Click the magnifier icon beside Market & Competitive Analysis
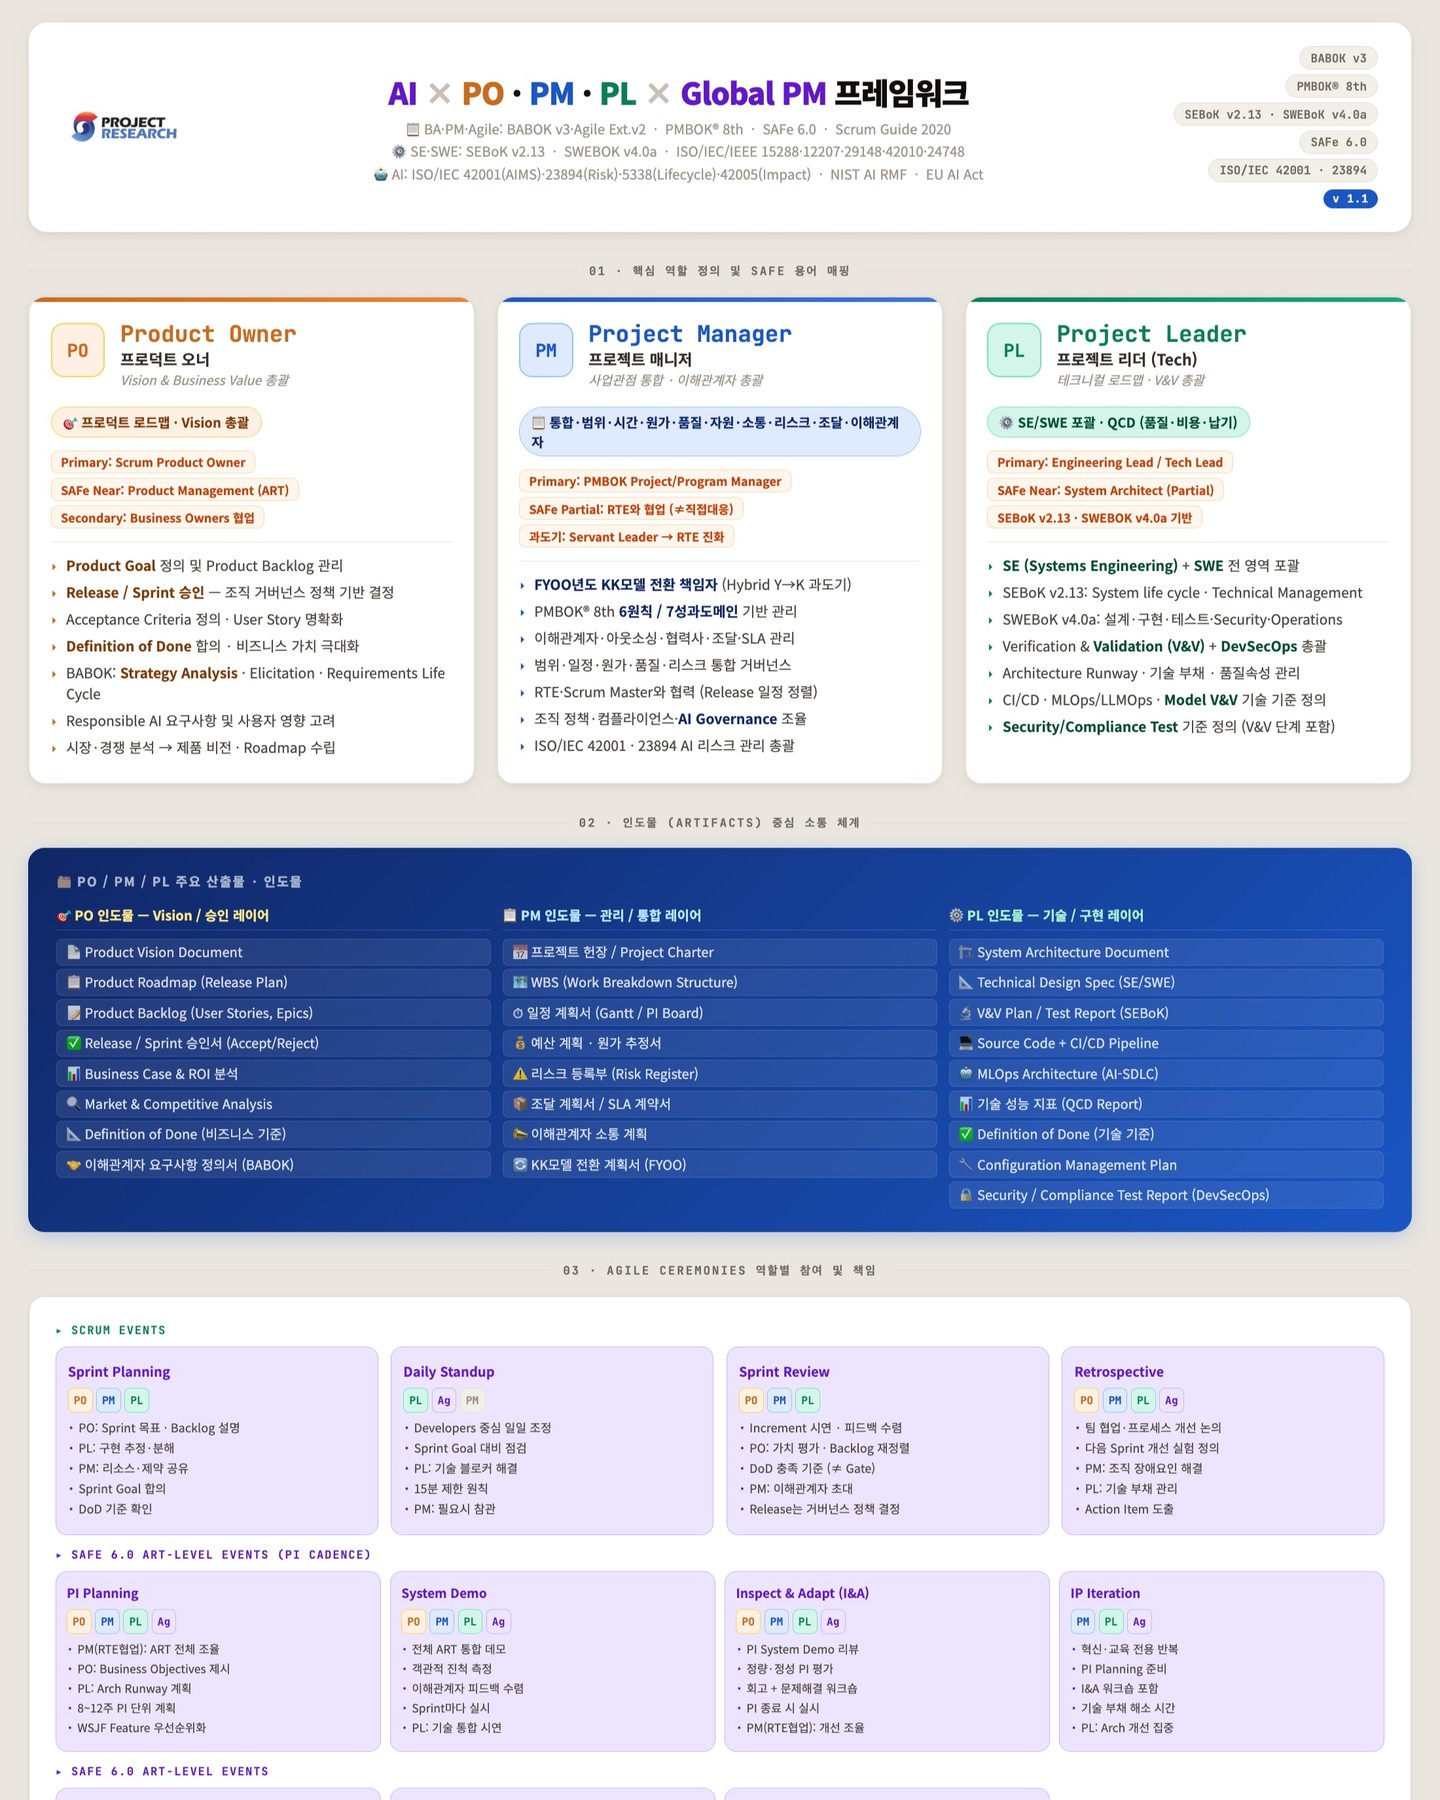The width and height of the screenshot is (1440, 1800). coord(73,1104)
